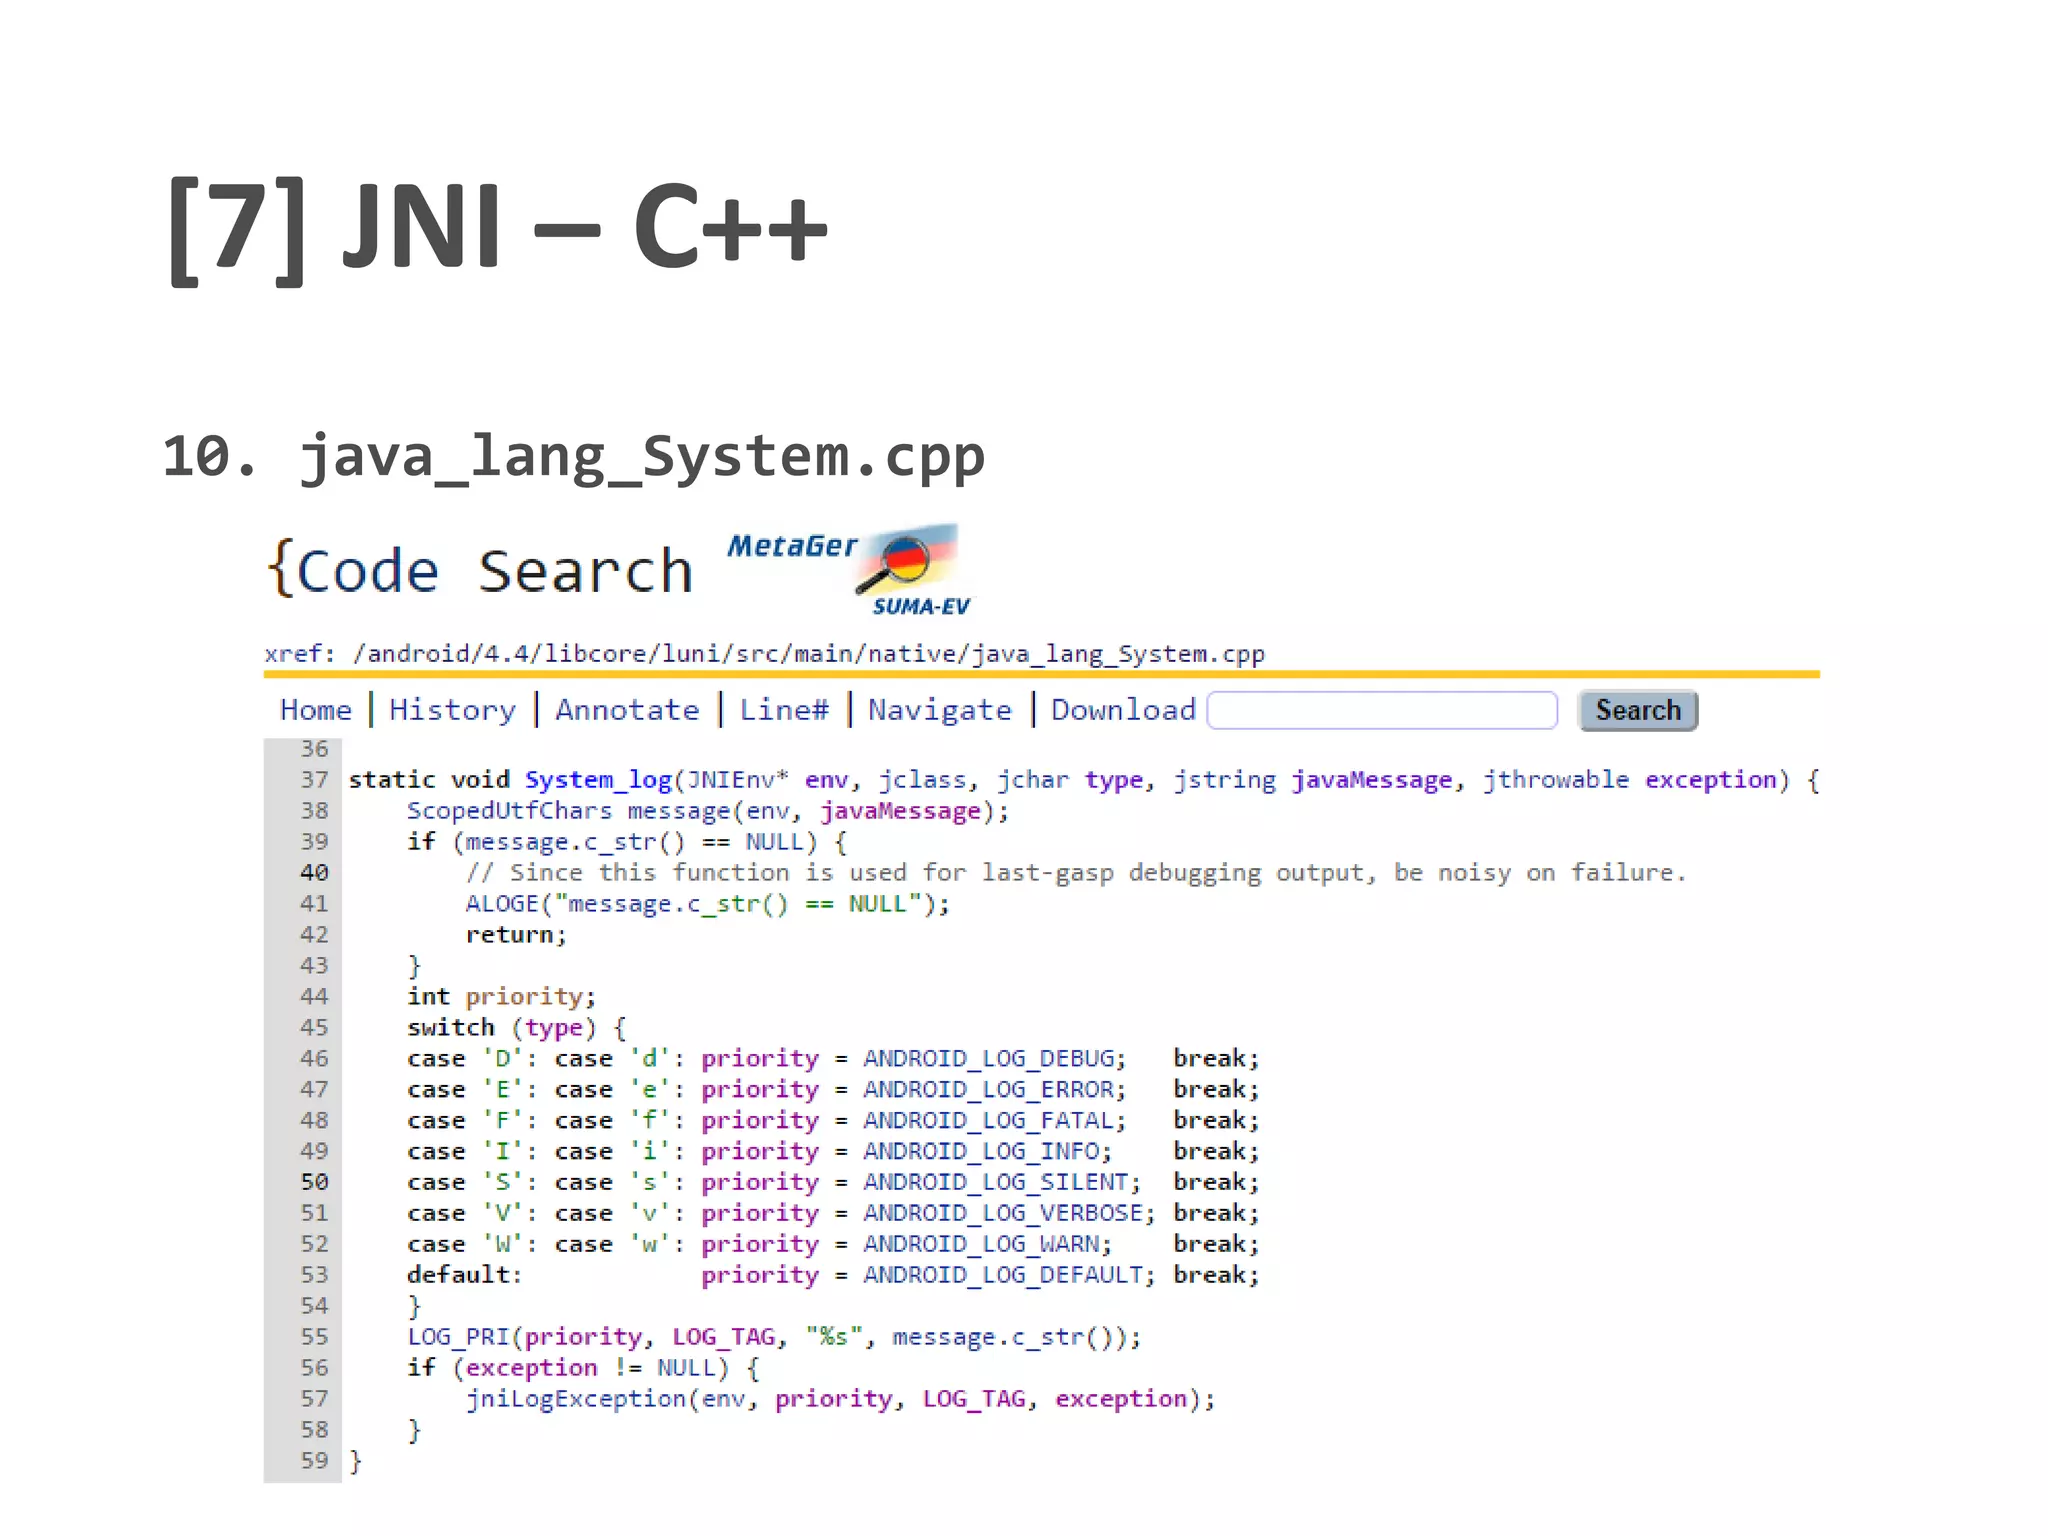Click ANDROID_LOG_VERBOSE symbol

pos(1004,1213)
